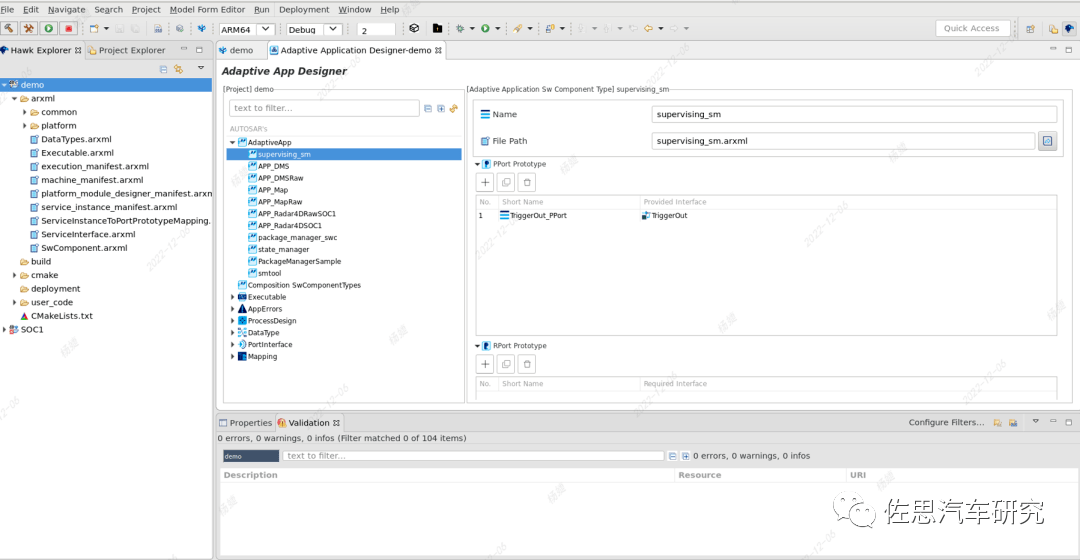Click Configure Filters in Validation panel
1080x560 pixels.
click(x=946, y=423)
